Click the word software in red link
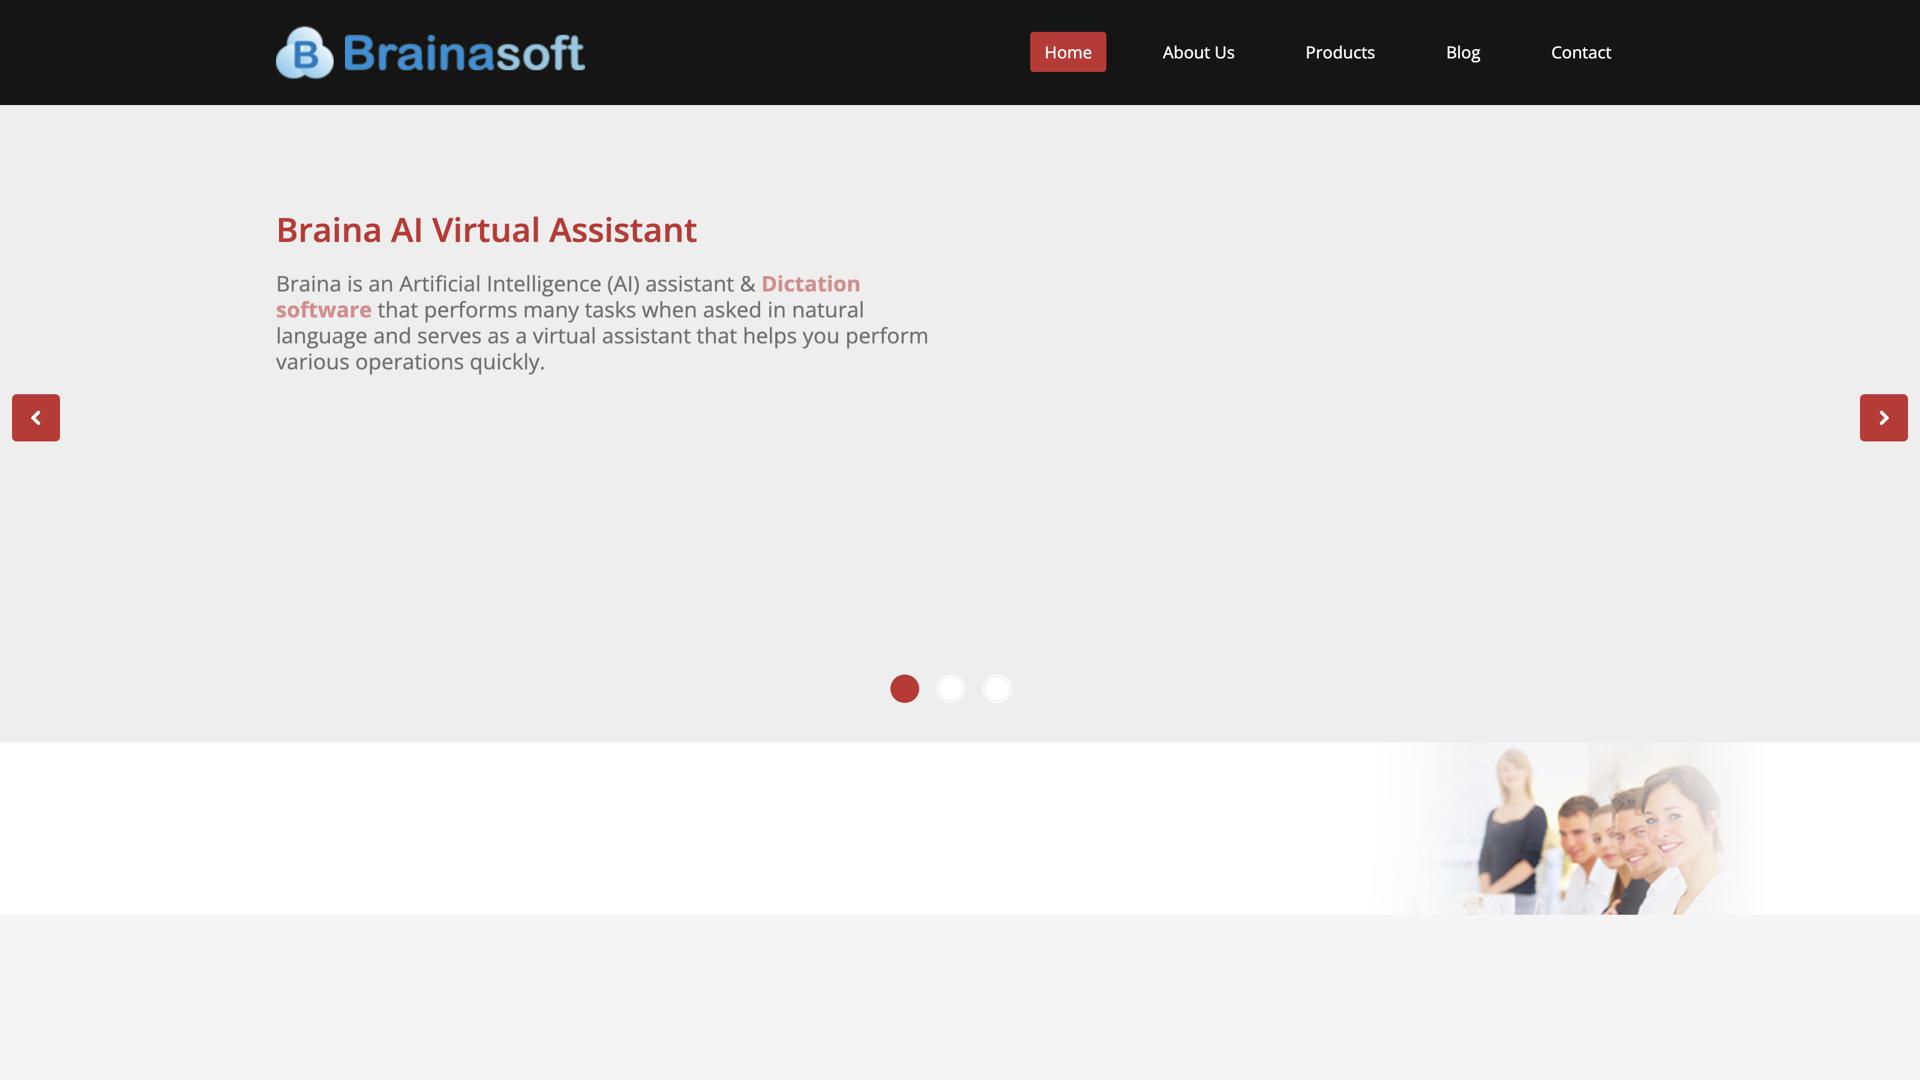 (324, 310)
